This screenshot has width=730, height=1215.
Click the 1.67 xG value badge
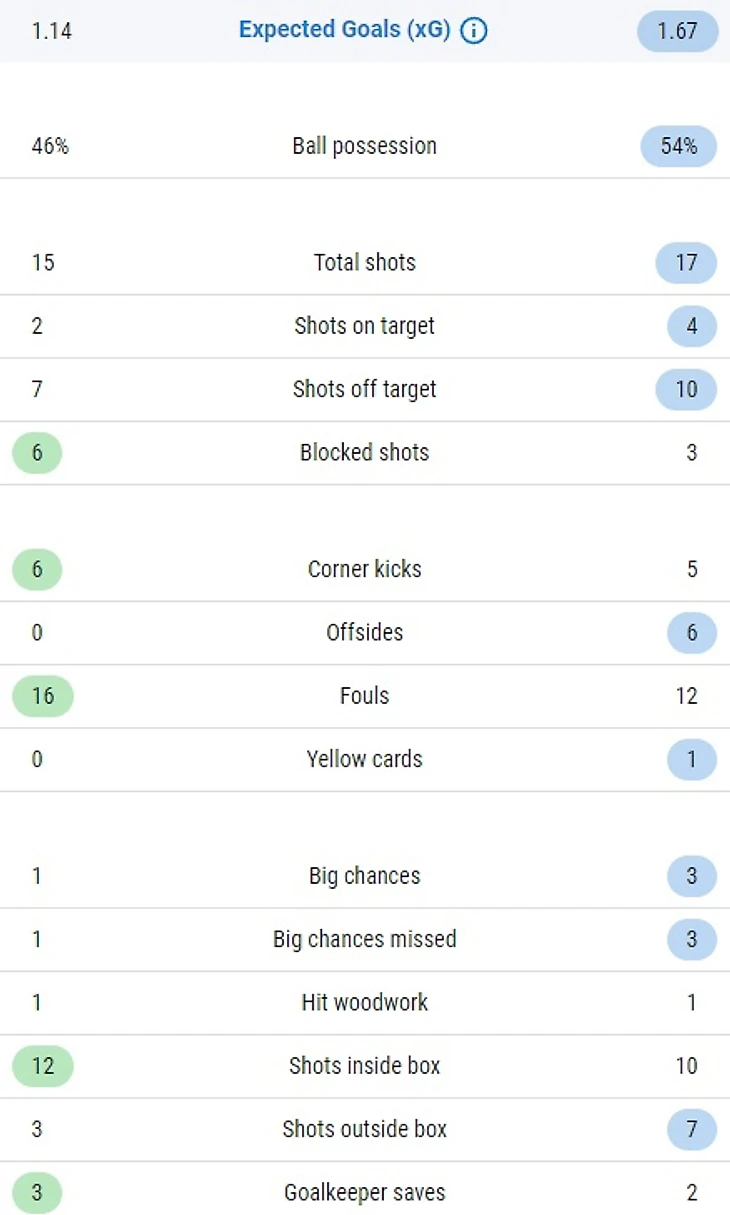(x=677, y=31)
